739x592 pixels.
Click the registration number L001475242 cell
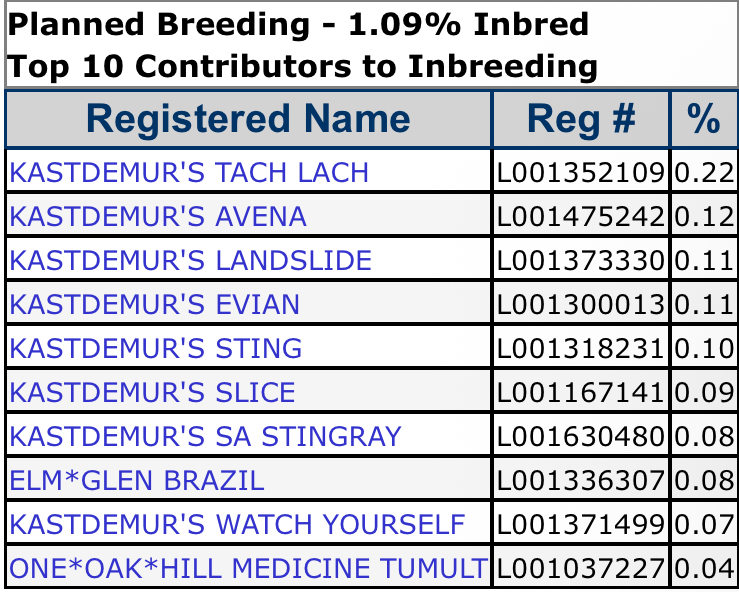(x=581, y=217)
